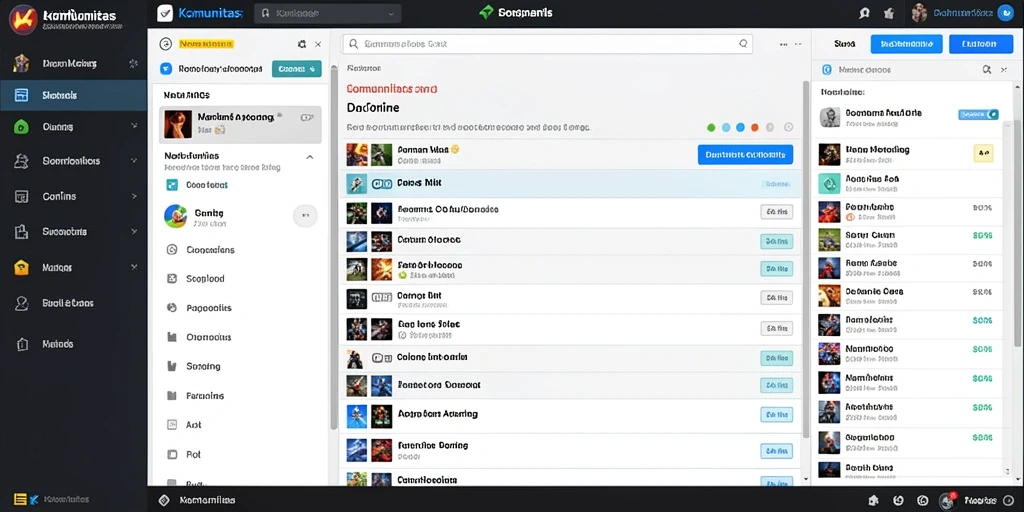The width and height of the screenshot is (1024, 512).
Task: Expand the green shield sidebar item chevron
Action: pyautogui.click(x=134, y=126)
